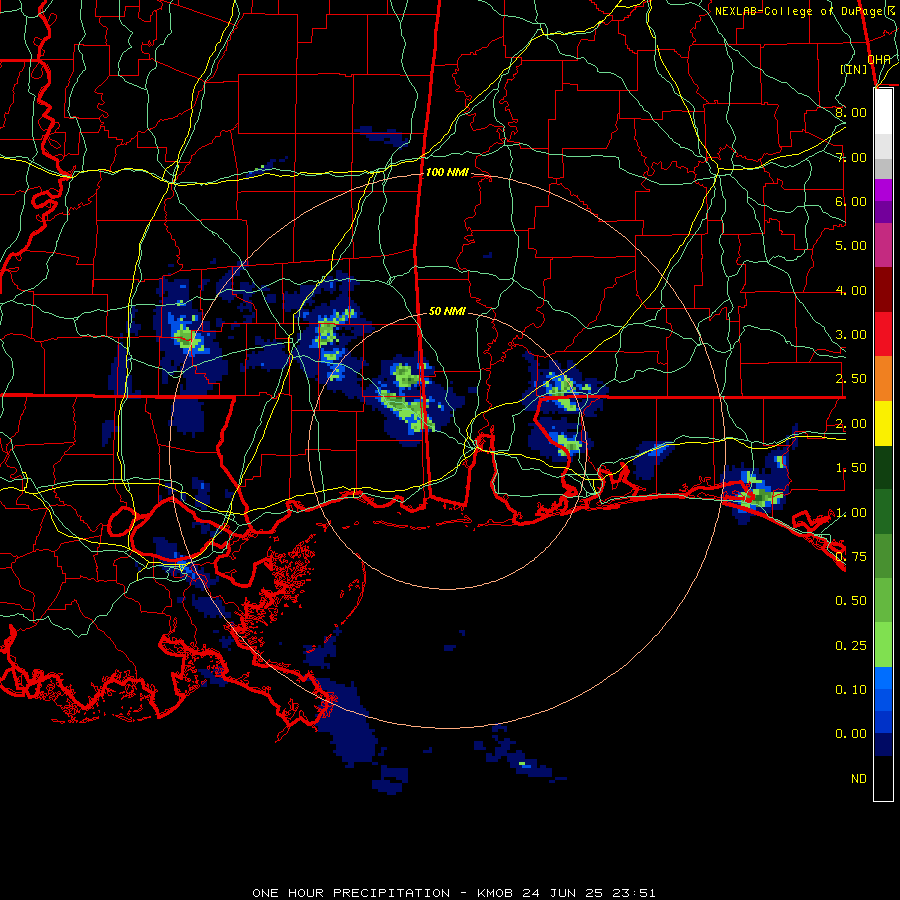Click the '0.00' legend value

pos(851,734)
